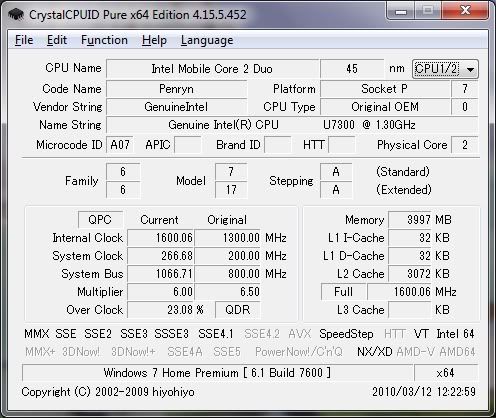
Task: Click Over Clock value 23.08
Action: tap(161, 310)
